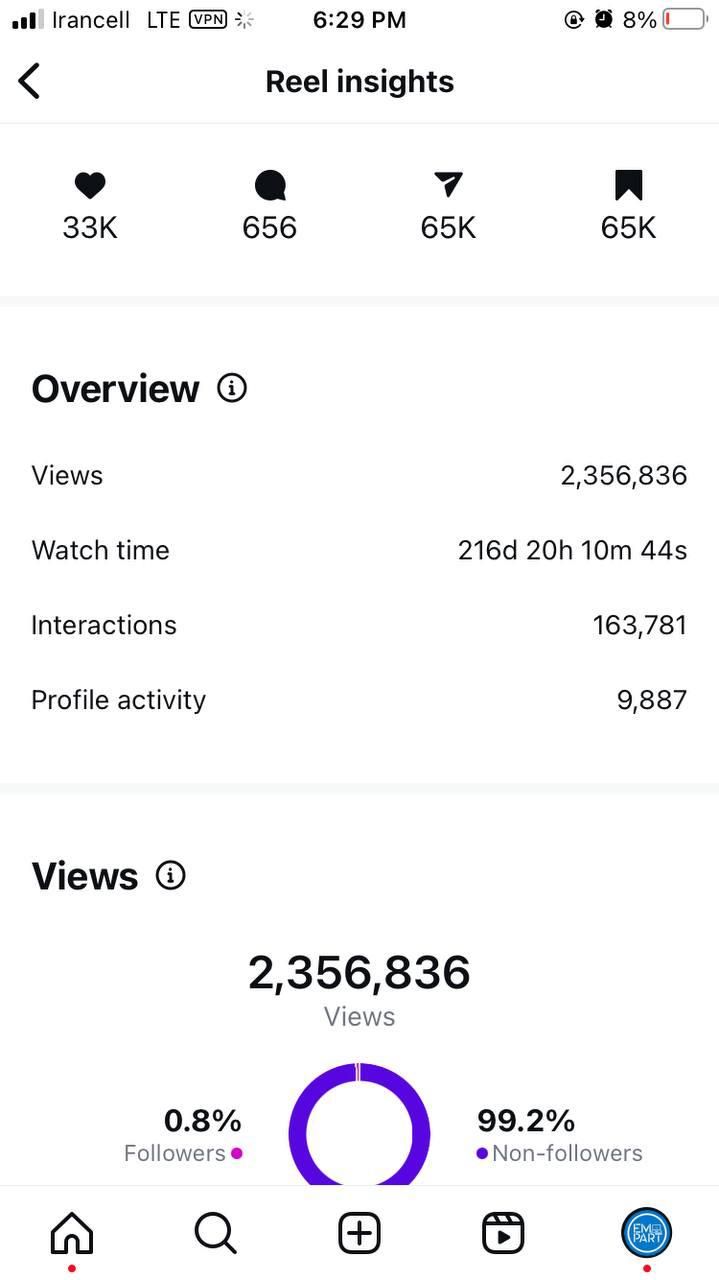
Task: Tap the battery indicator in status bar
Action: coord(684,20)
